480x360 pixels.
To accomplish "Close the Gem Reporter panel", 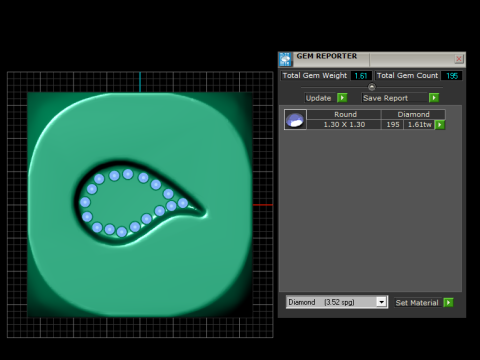I will click(459, 59).
